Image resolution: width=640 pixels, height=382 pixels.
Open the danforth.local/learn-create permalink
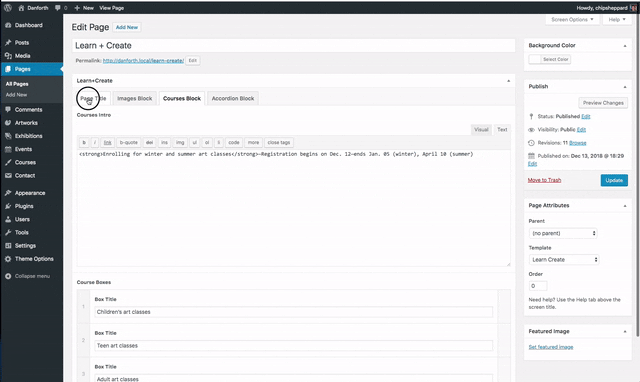coord(143,60)
